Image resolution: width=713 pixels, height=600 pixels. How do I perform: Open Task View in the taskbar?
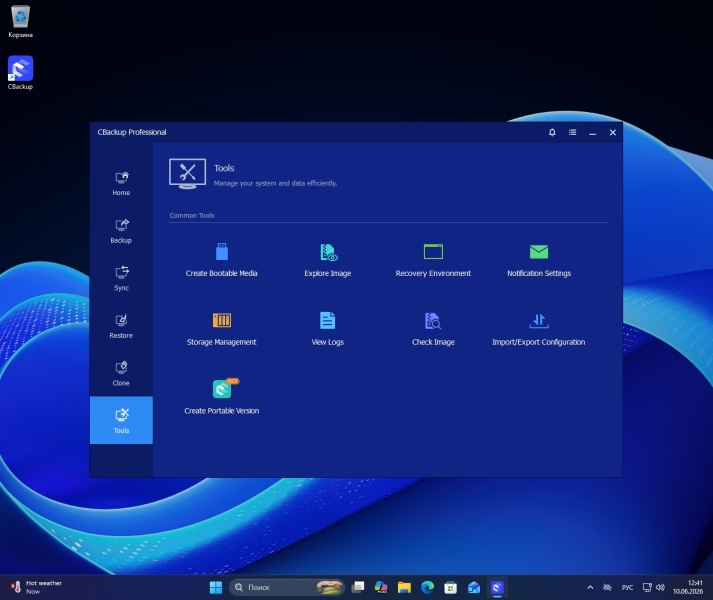coord(358,587)
